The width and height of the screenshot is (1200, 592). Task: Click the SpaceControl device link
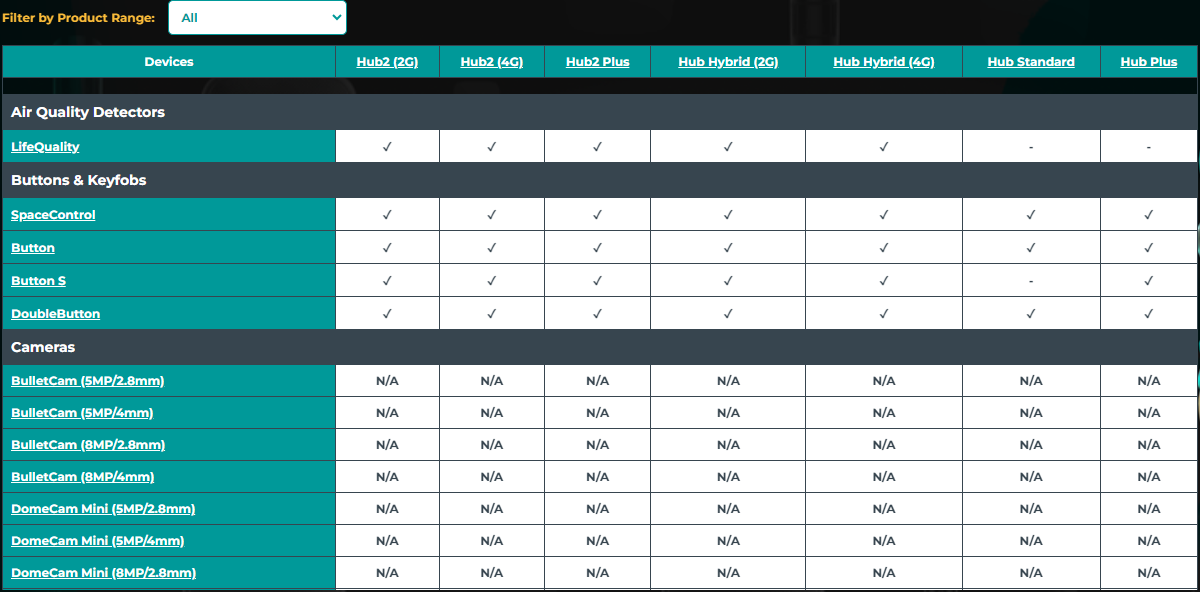[53, 215]
